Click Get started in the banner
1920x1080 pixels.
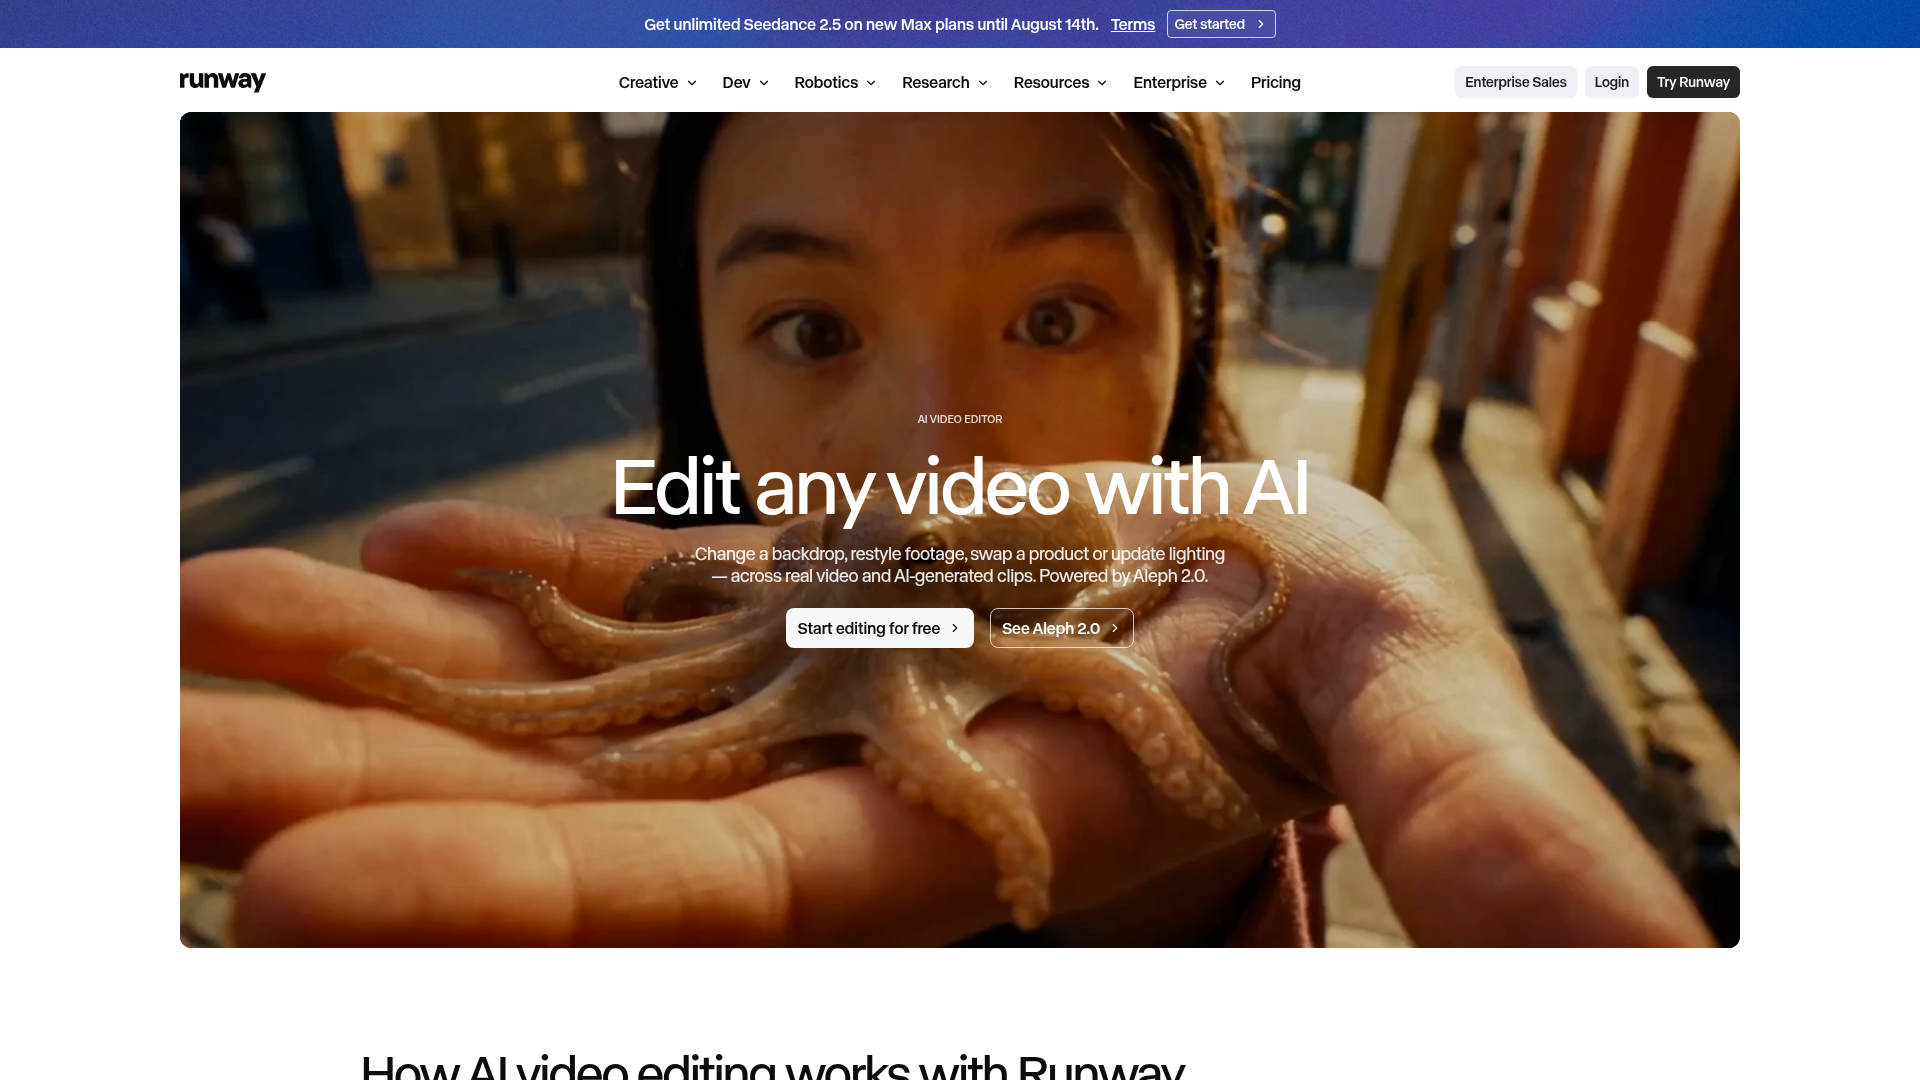pos(1221,24)
